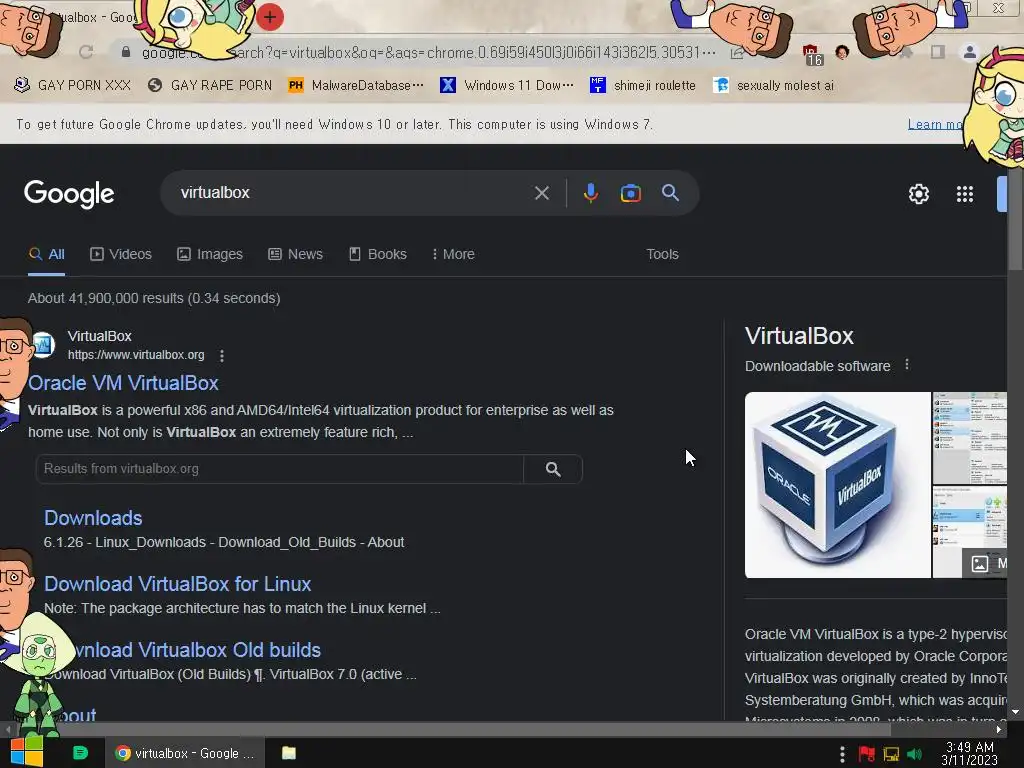Viewport: 1024px width, 768px height.
Task: Open the Linux_Downloads sub-link
Action: (x=152, y=542)
